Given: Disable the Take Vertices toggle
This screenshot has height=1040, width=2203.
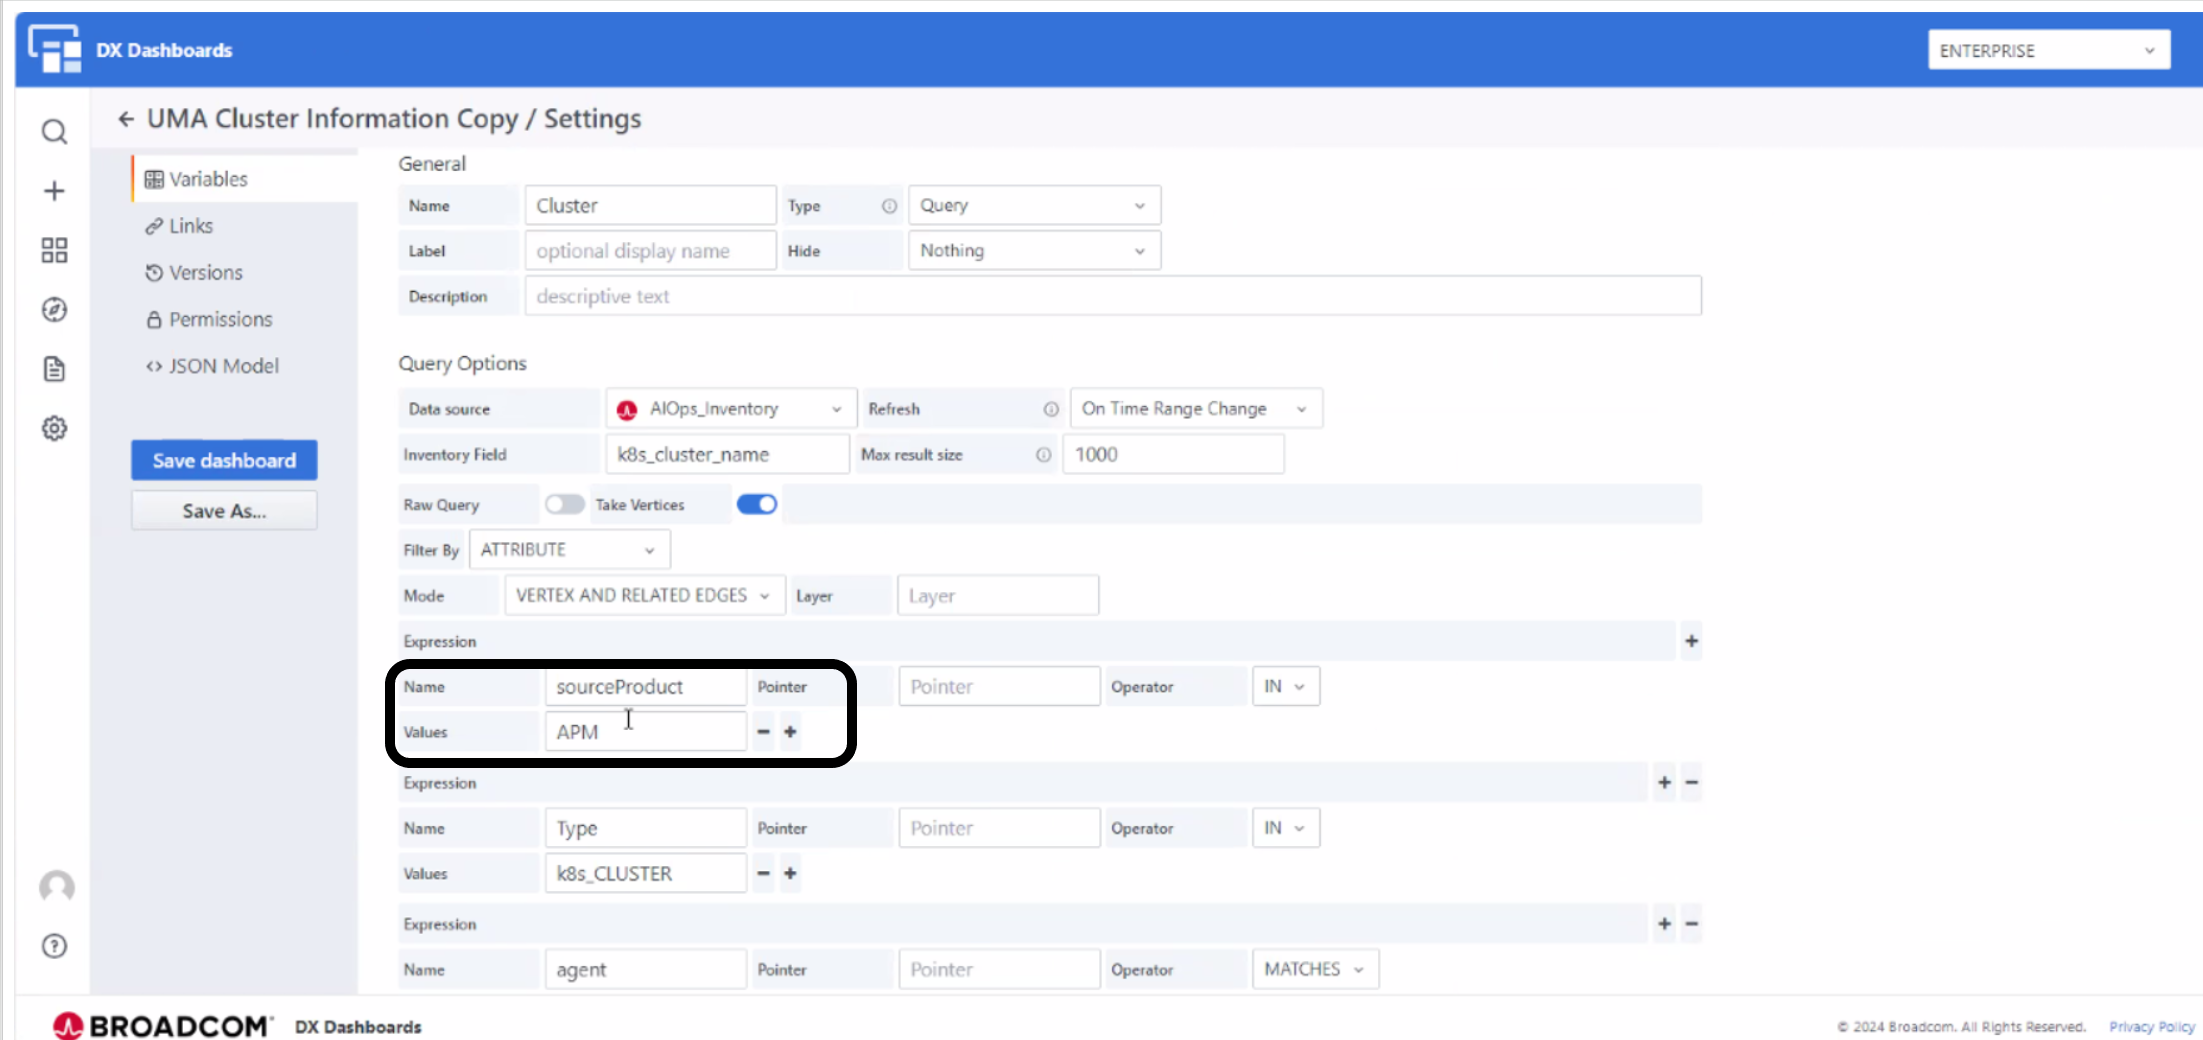Looking at the screenshot, I should [x=756, y=505].
